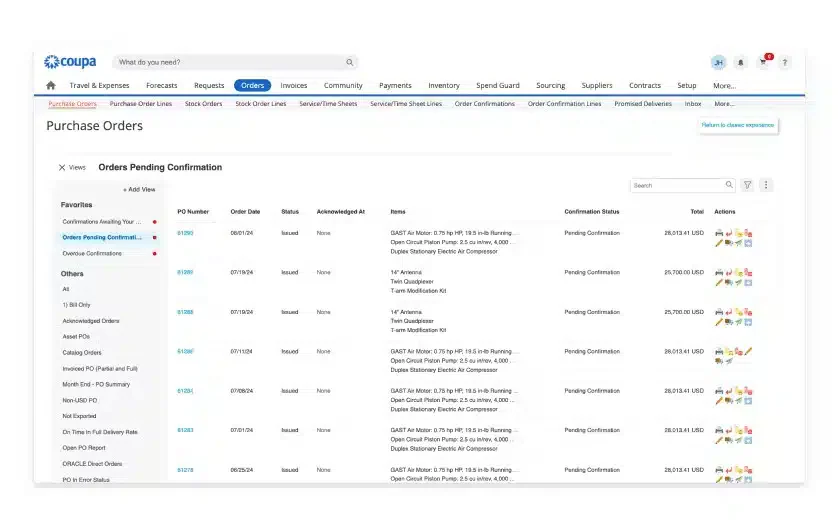The image size is (838, 531).
Task: Switch to the Stock Orders tab
Action: tap(204, 104)
